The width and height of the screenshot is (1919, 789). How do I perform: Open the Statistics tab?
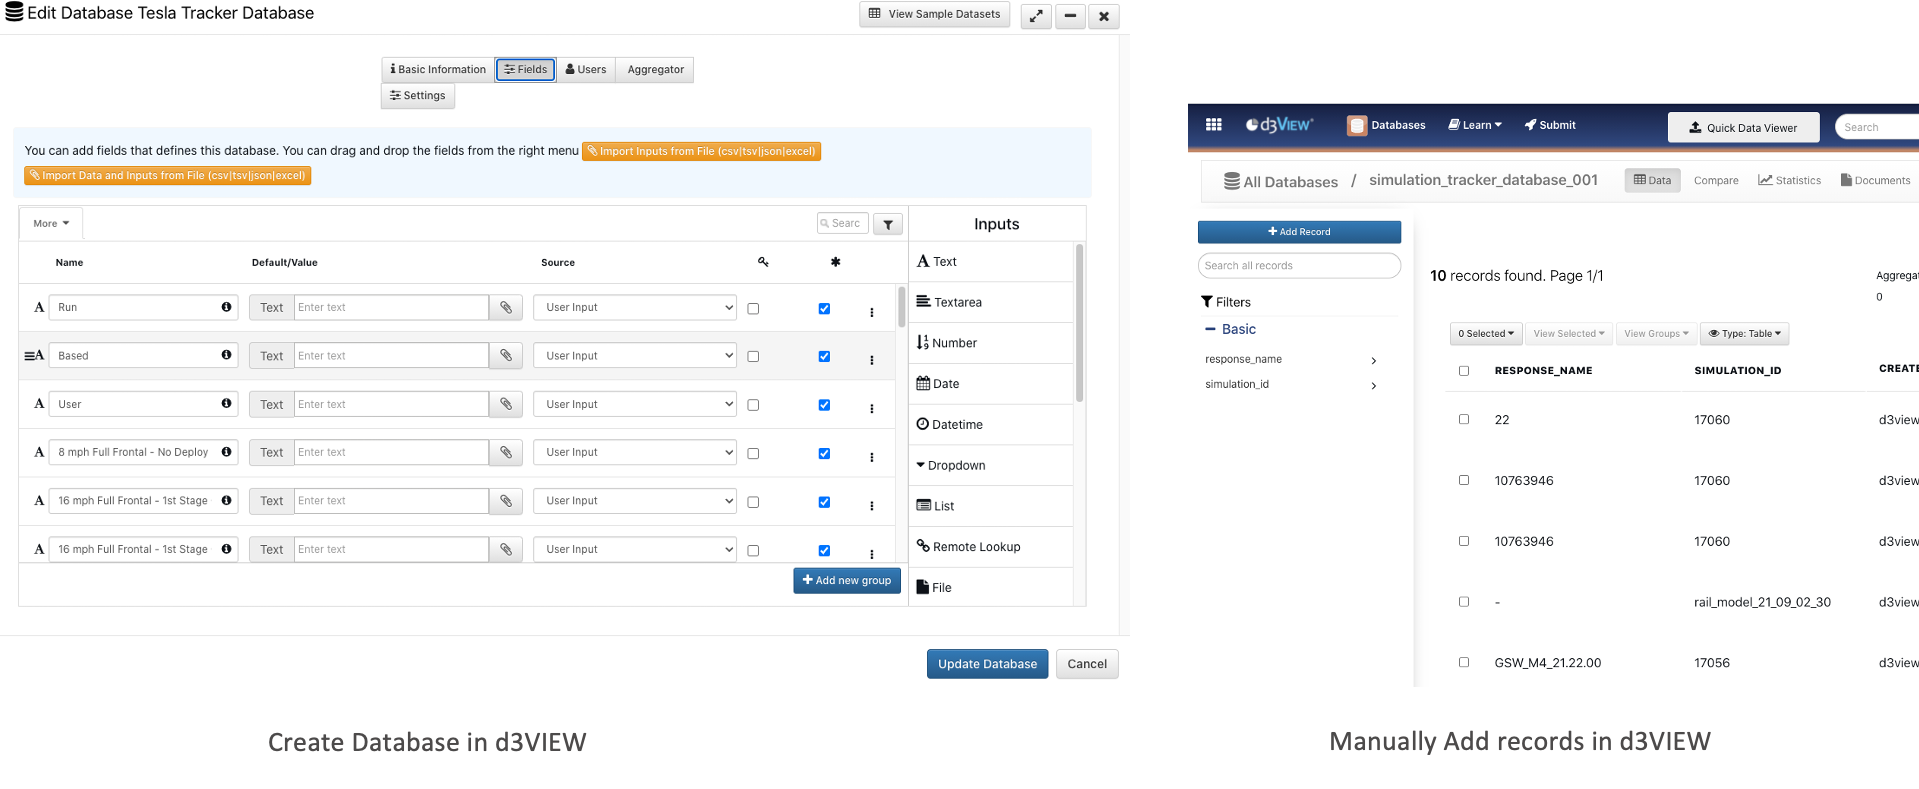point(1789,181)
